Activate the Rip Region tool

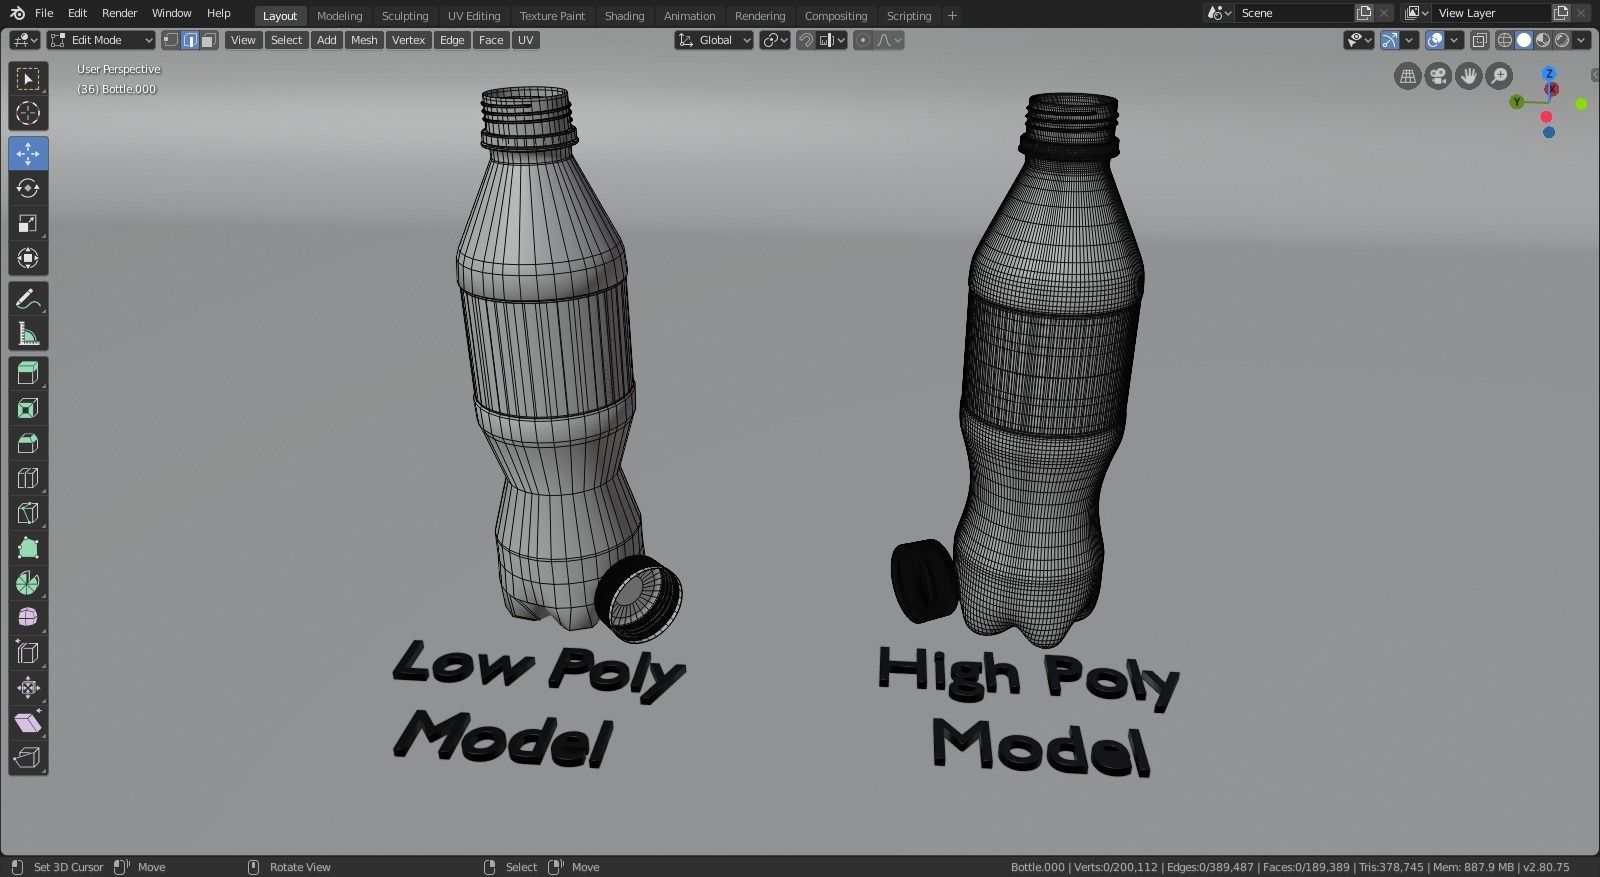point(28,758)
